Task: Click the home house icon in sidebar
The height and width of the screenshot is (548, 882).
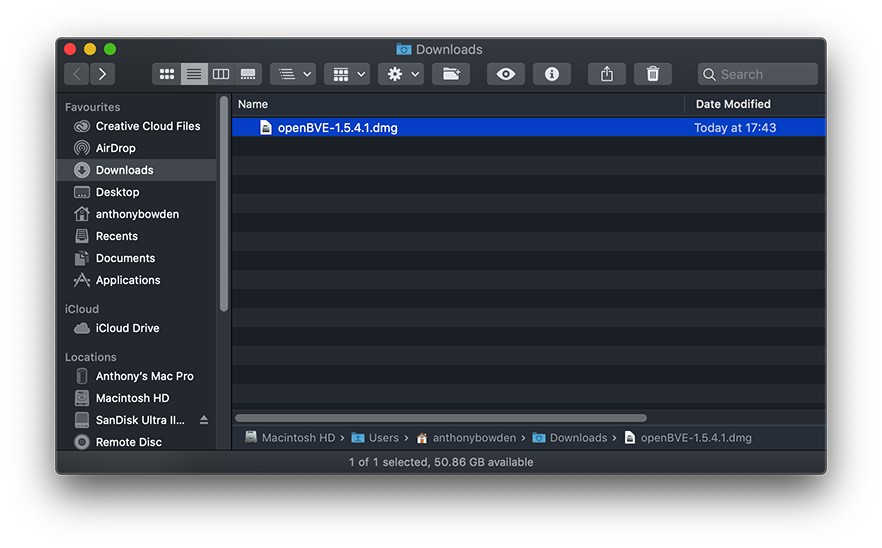Action: click(82, 214)
